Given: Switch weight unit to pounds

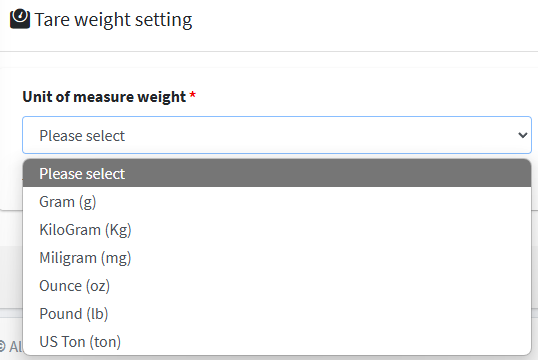Looking at the screenshot, I should click(277, 314).
